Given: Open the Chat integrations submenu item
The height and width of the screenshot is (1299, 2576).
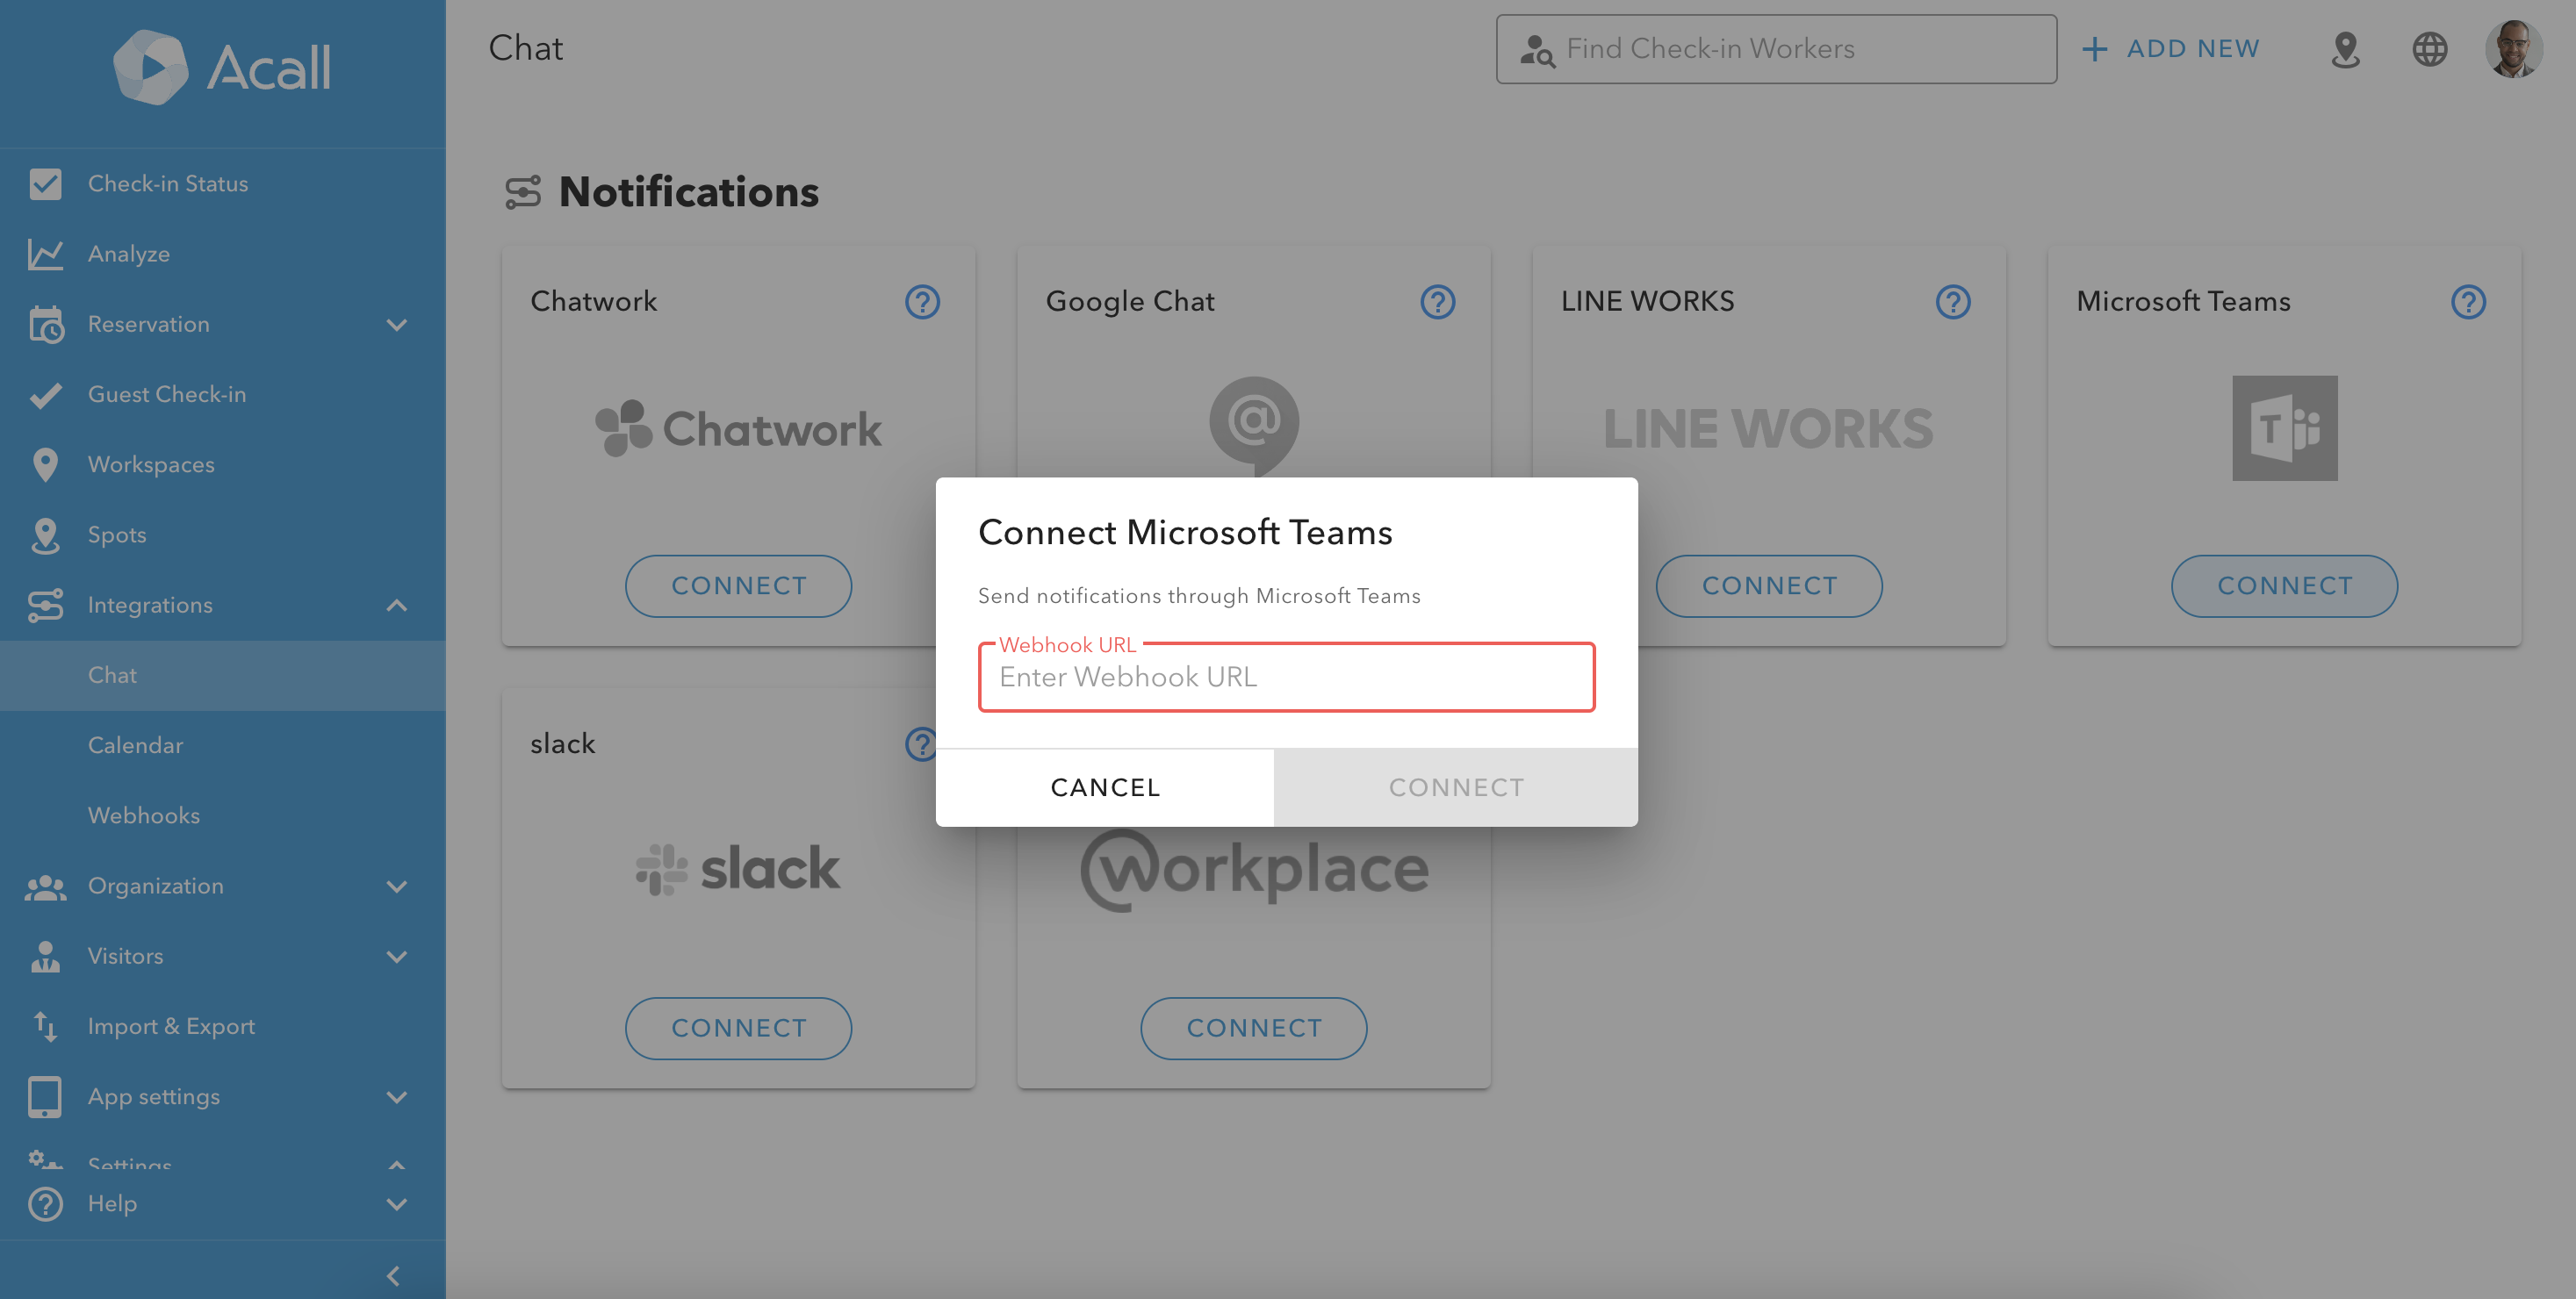Looking at the screenshot, I should (x=223, y=676).
